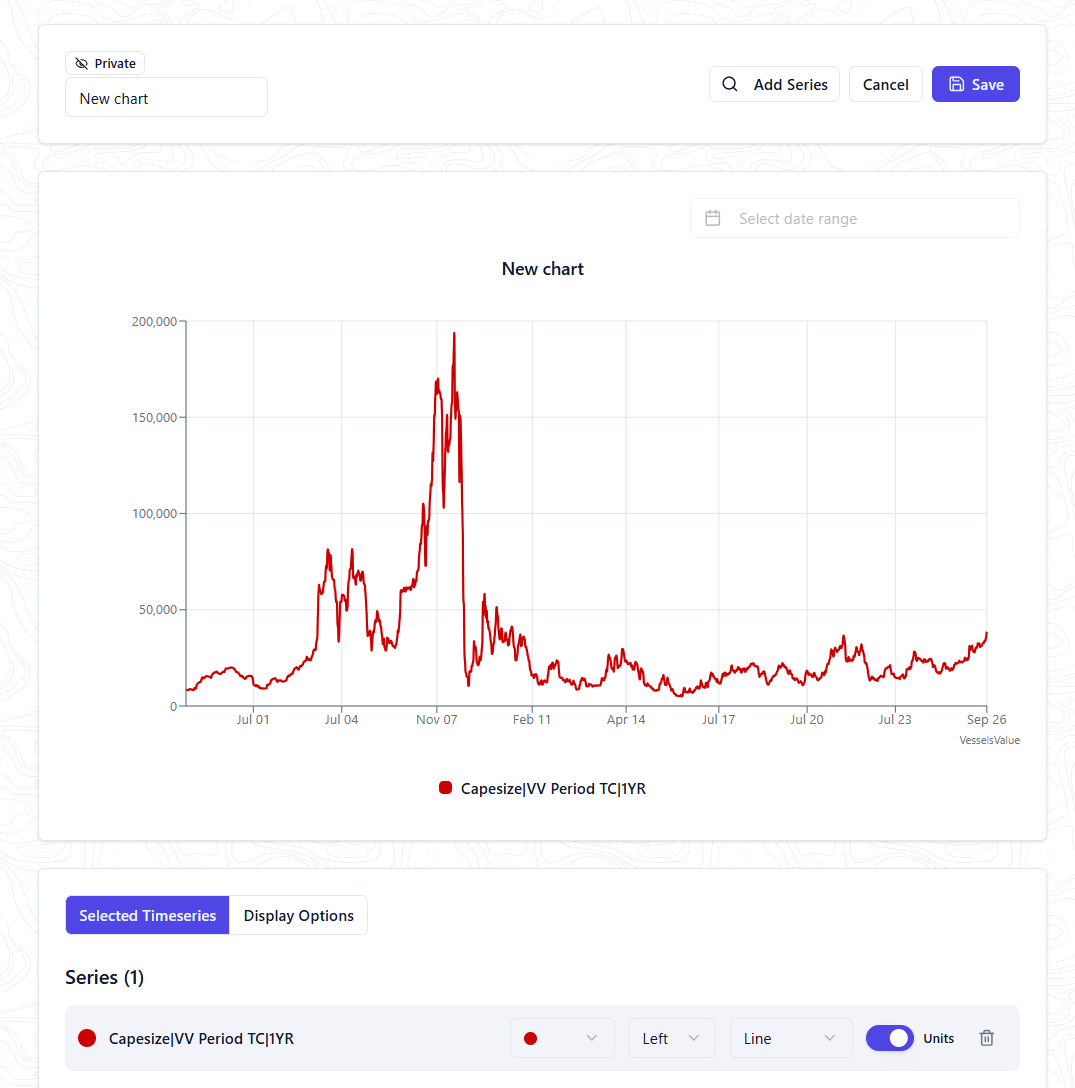Click the Capesize|VV Period TC|1YR series row name
1075x1088 pixels.
pyautogui.click(x=201, y=1038)
